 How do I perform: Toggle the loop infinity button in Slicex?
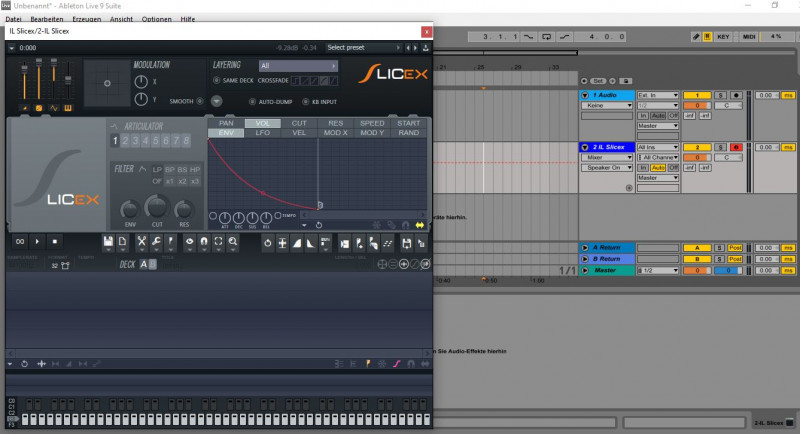pyautogui.click(x=19, y=241)
